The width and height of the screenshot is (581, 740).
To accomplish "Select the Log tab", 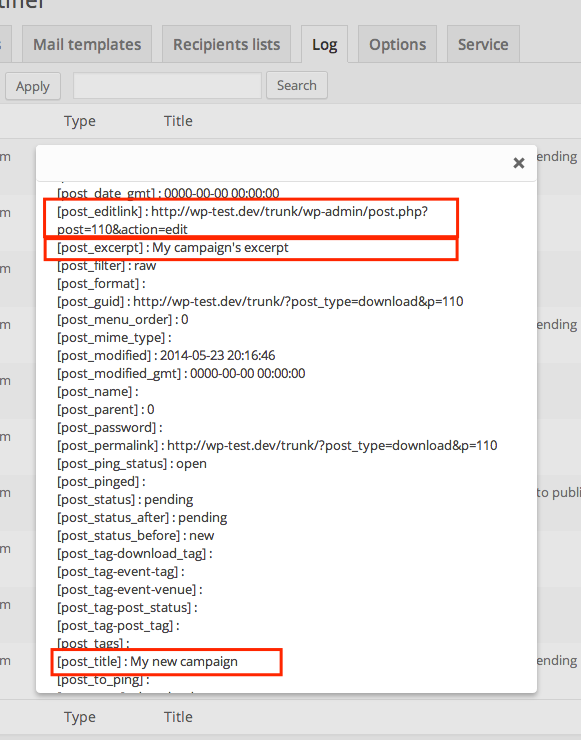I will point(324,44).
